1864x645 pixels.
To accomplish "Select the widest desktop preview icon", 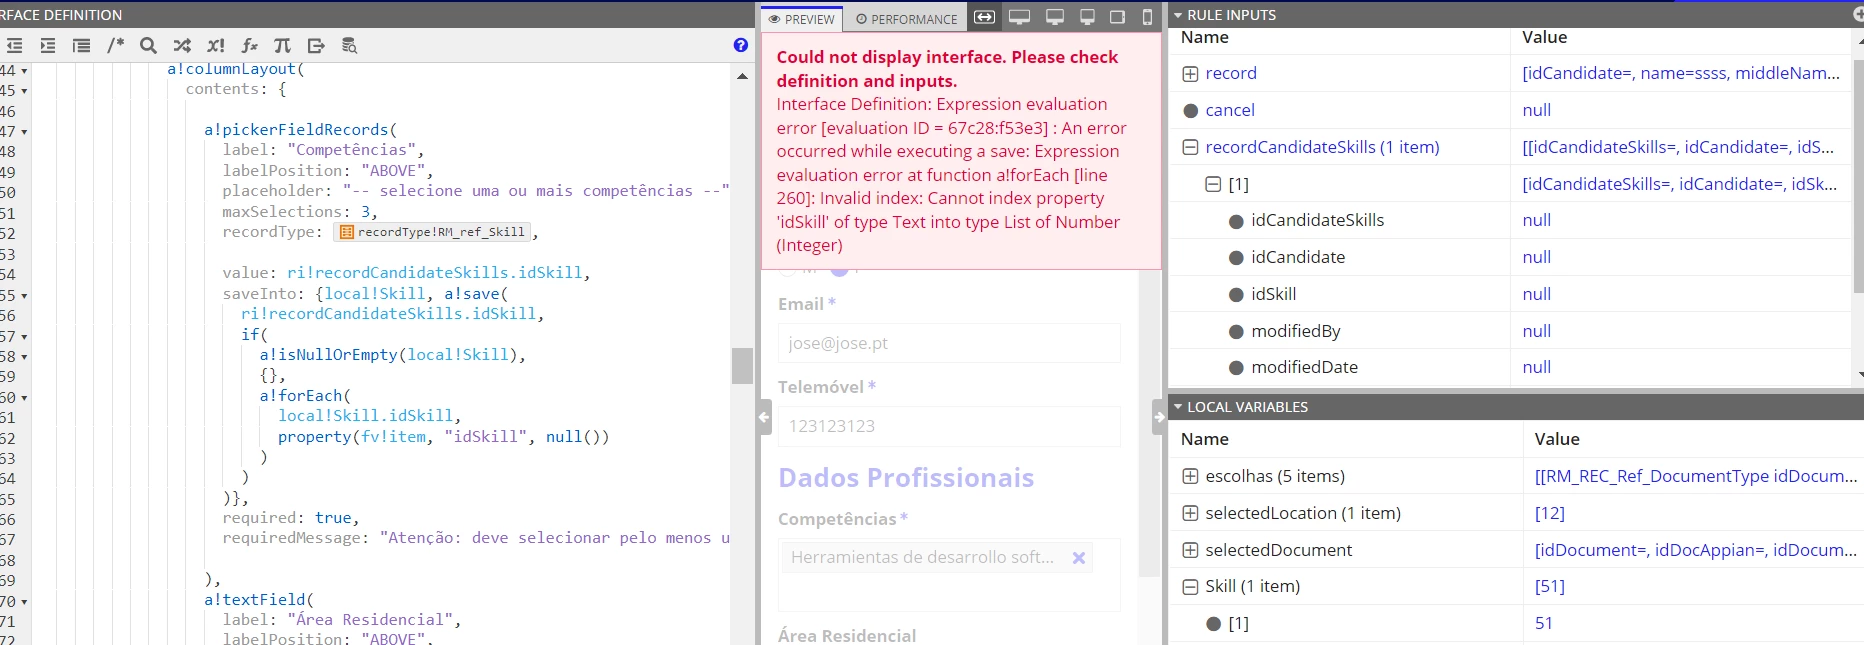I will pyautogui.click(x=1019, y=17).
